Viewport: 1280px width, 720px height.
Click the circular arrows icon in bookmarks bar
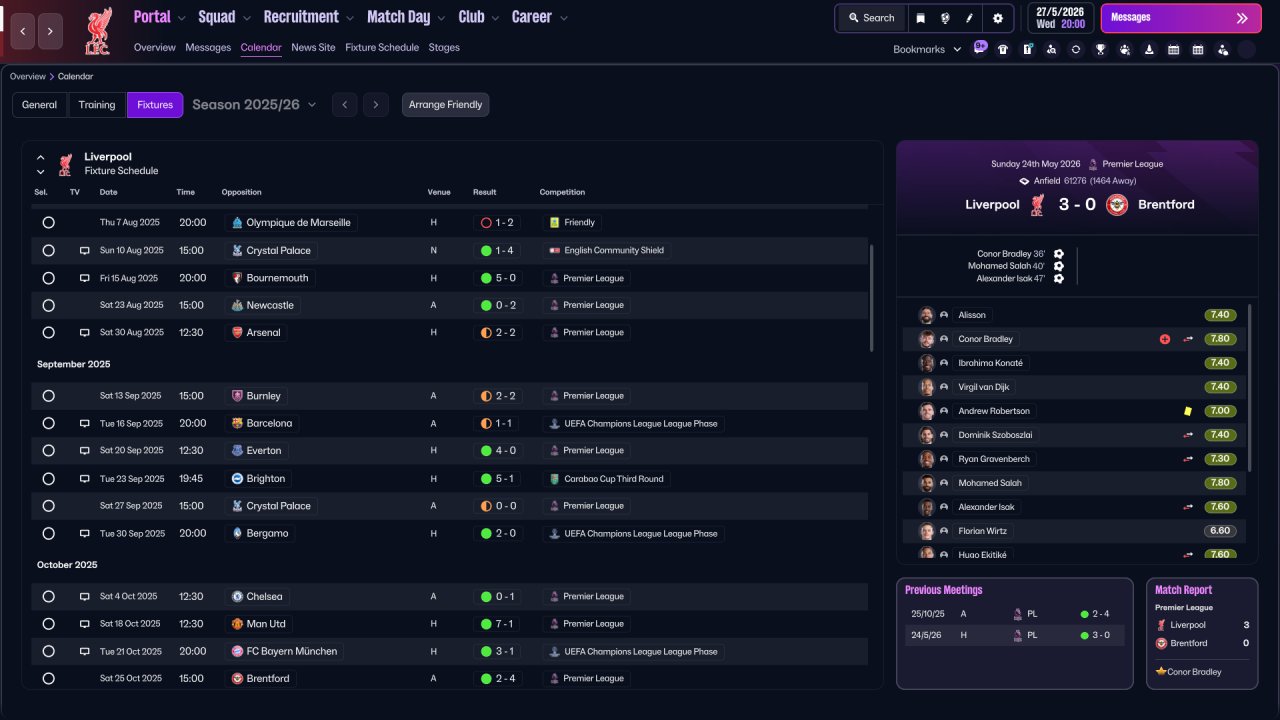[x=1076, y=49]
